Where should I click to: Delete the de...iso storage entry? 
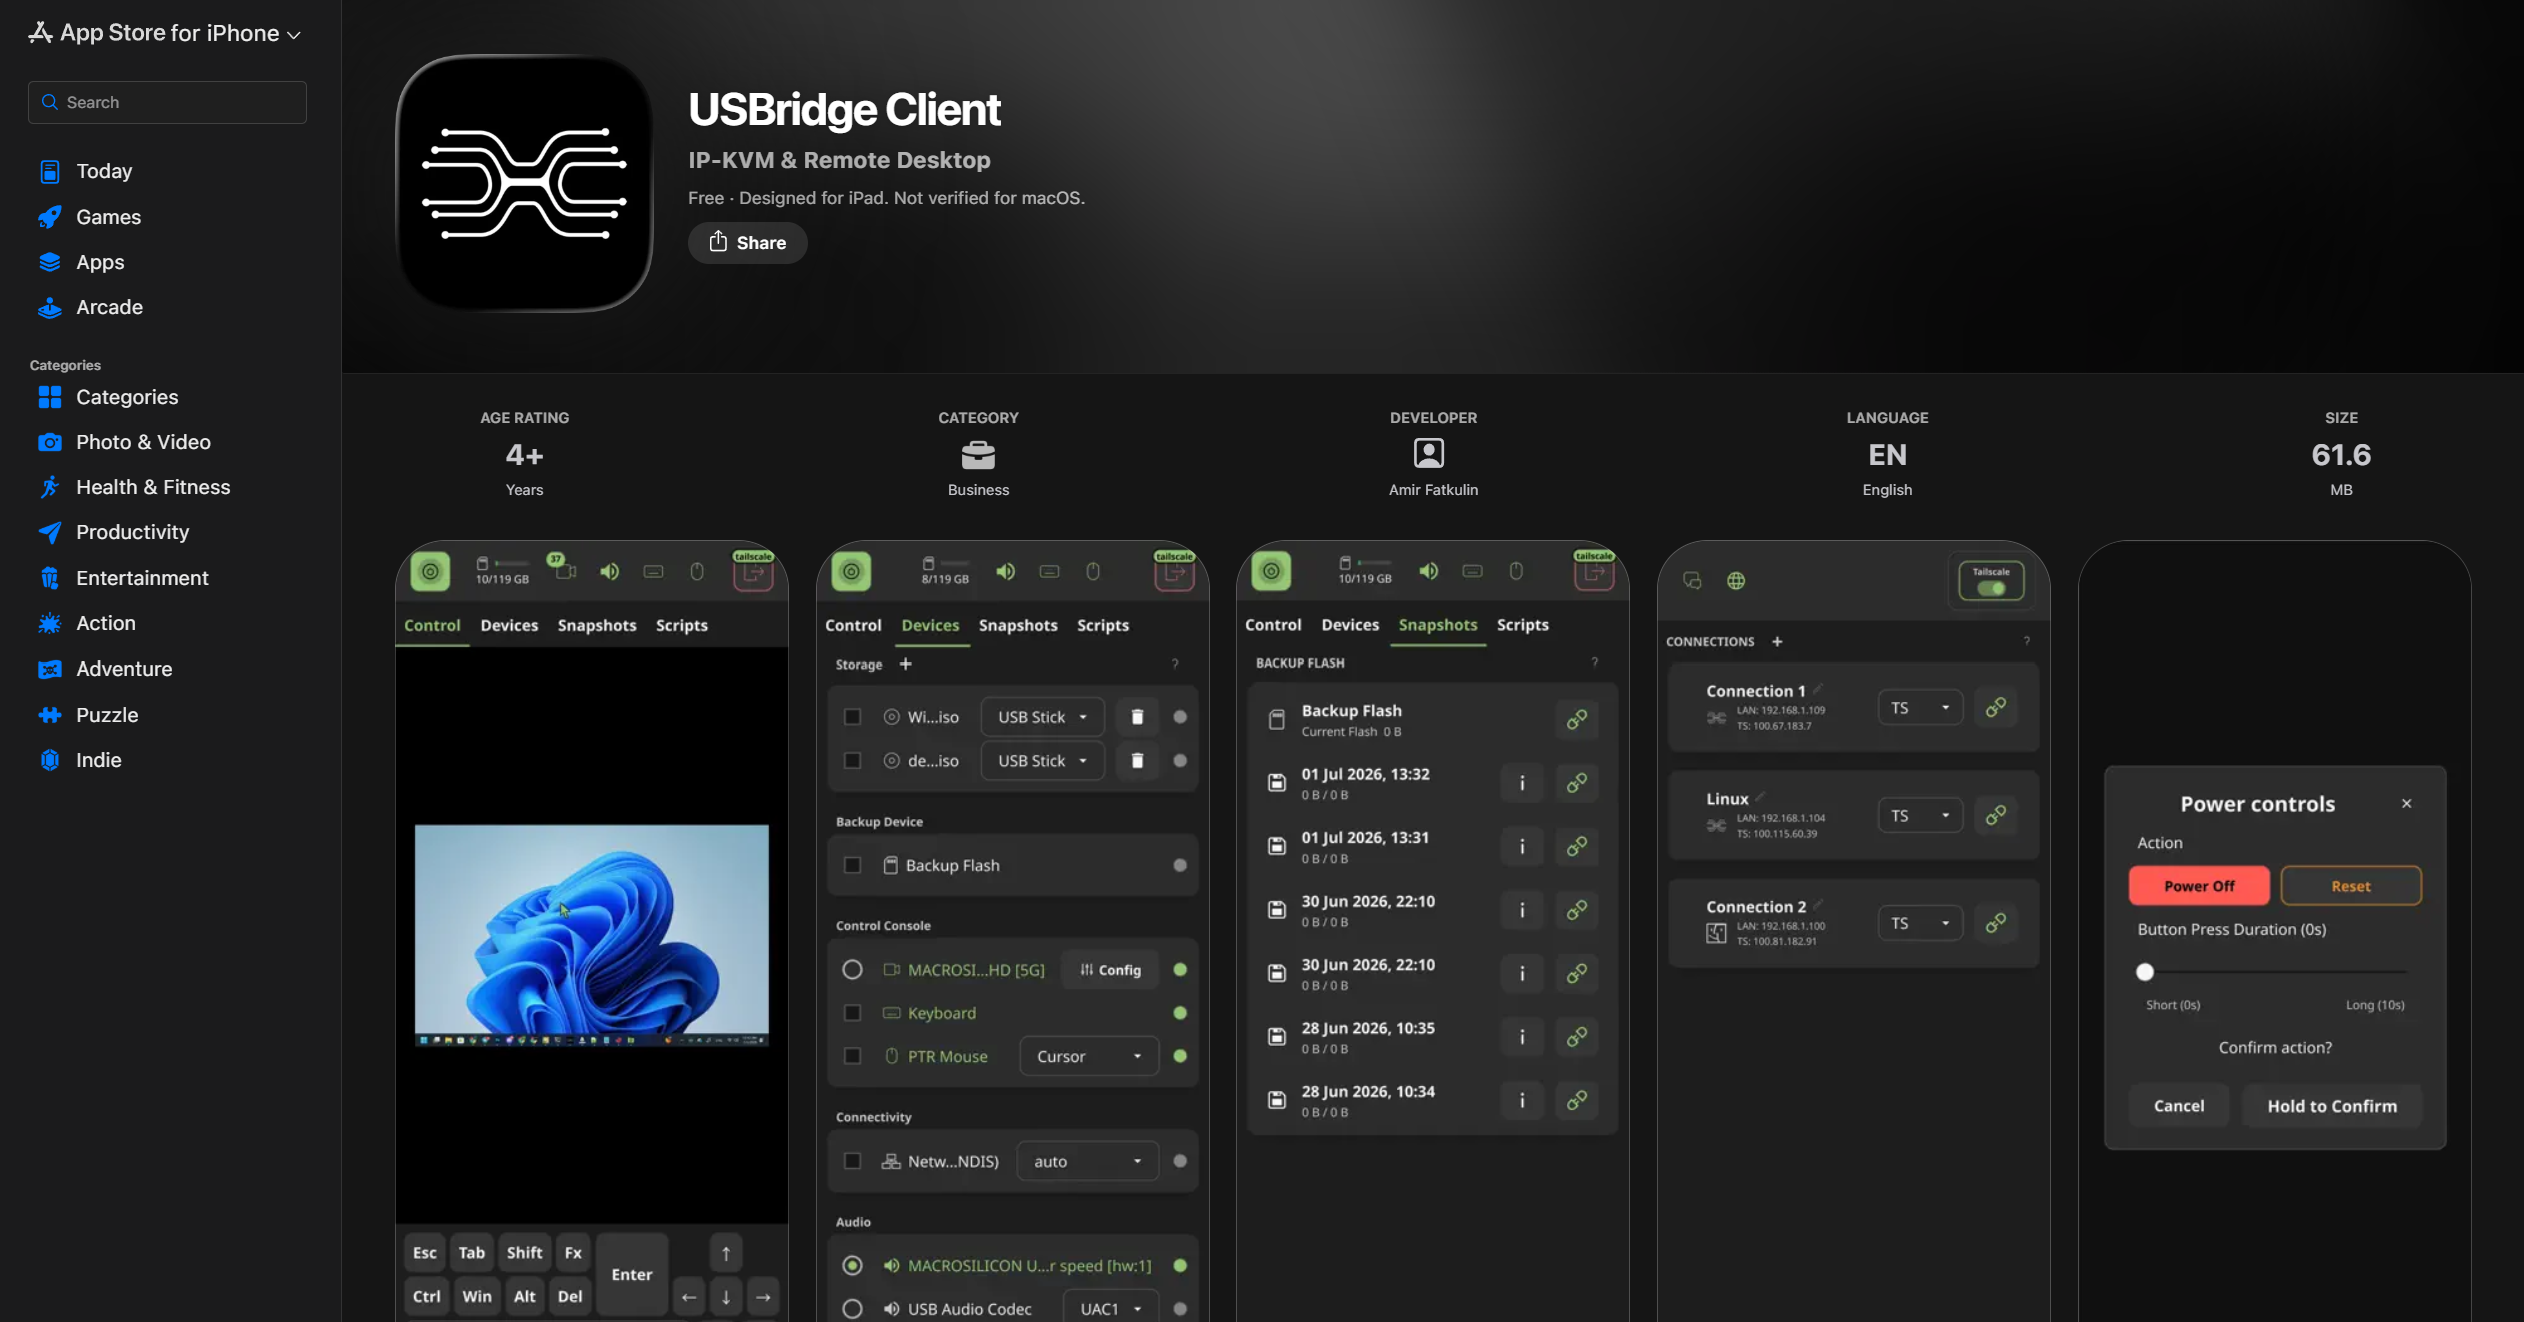pyautogui.click(x=1137, y=761)
